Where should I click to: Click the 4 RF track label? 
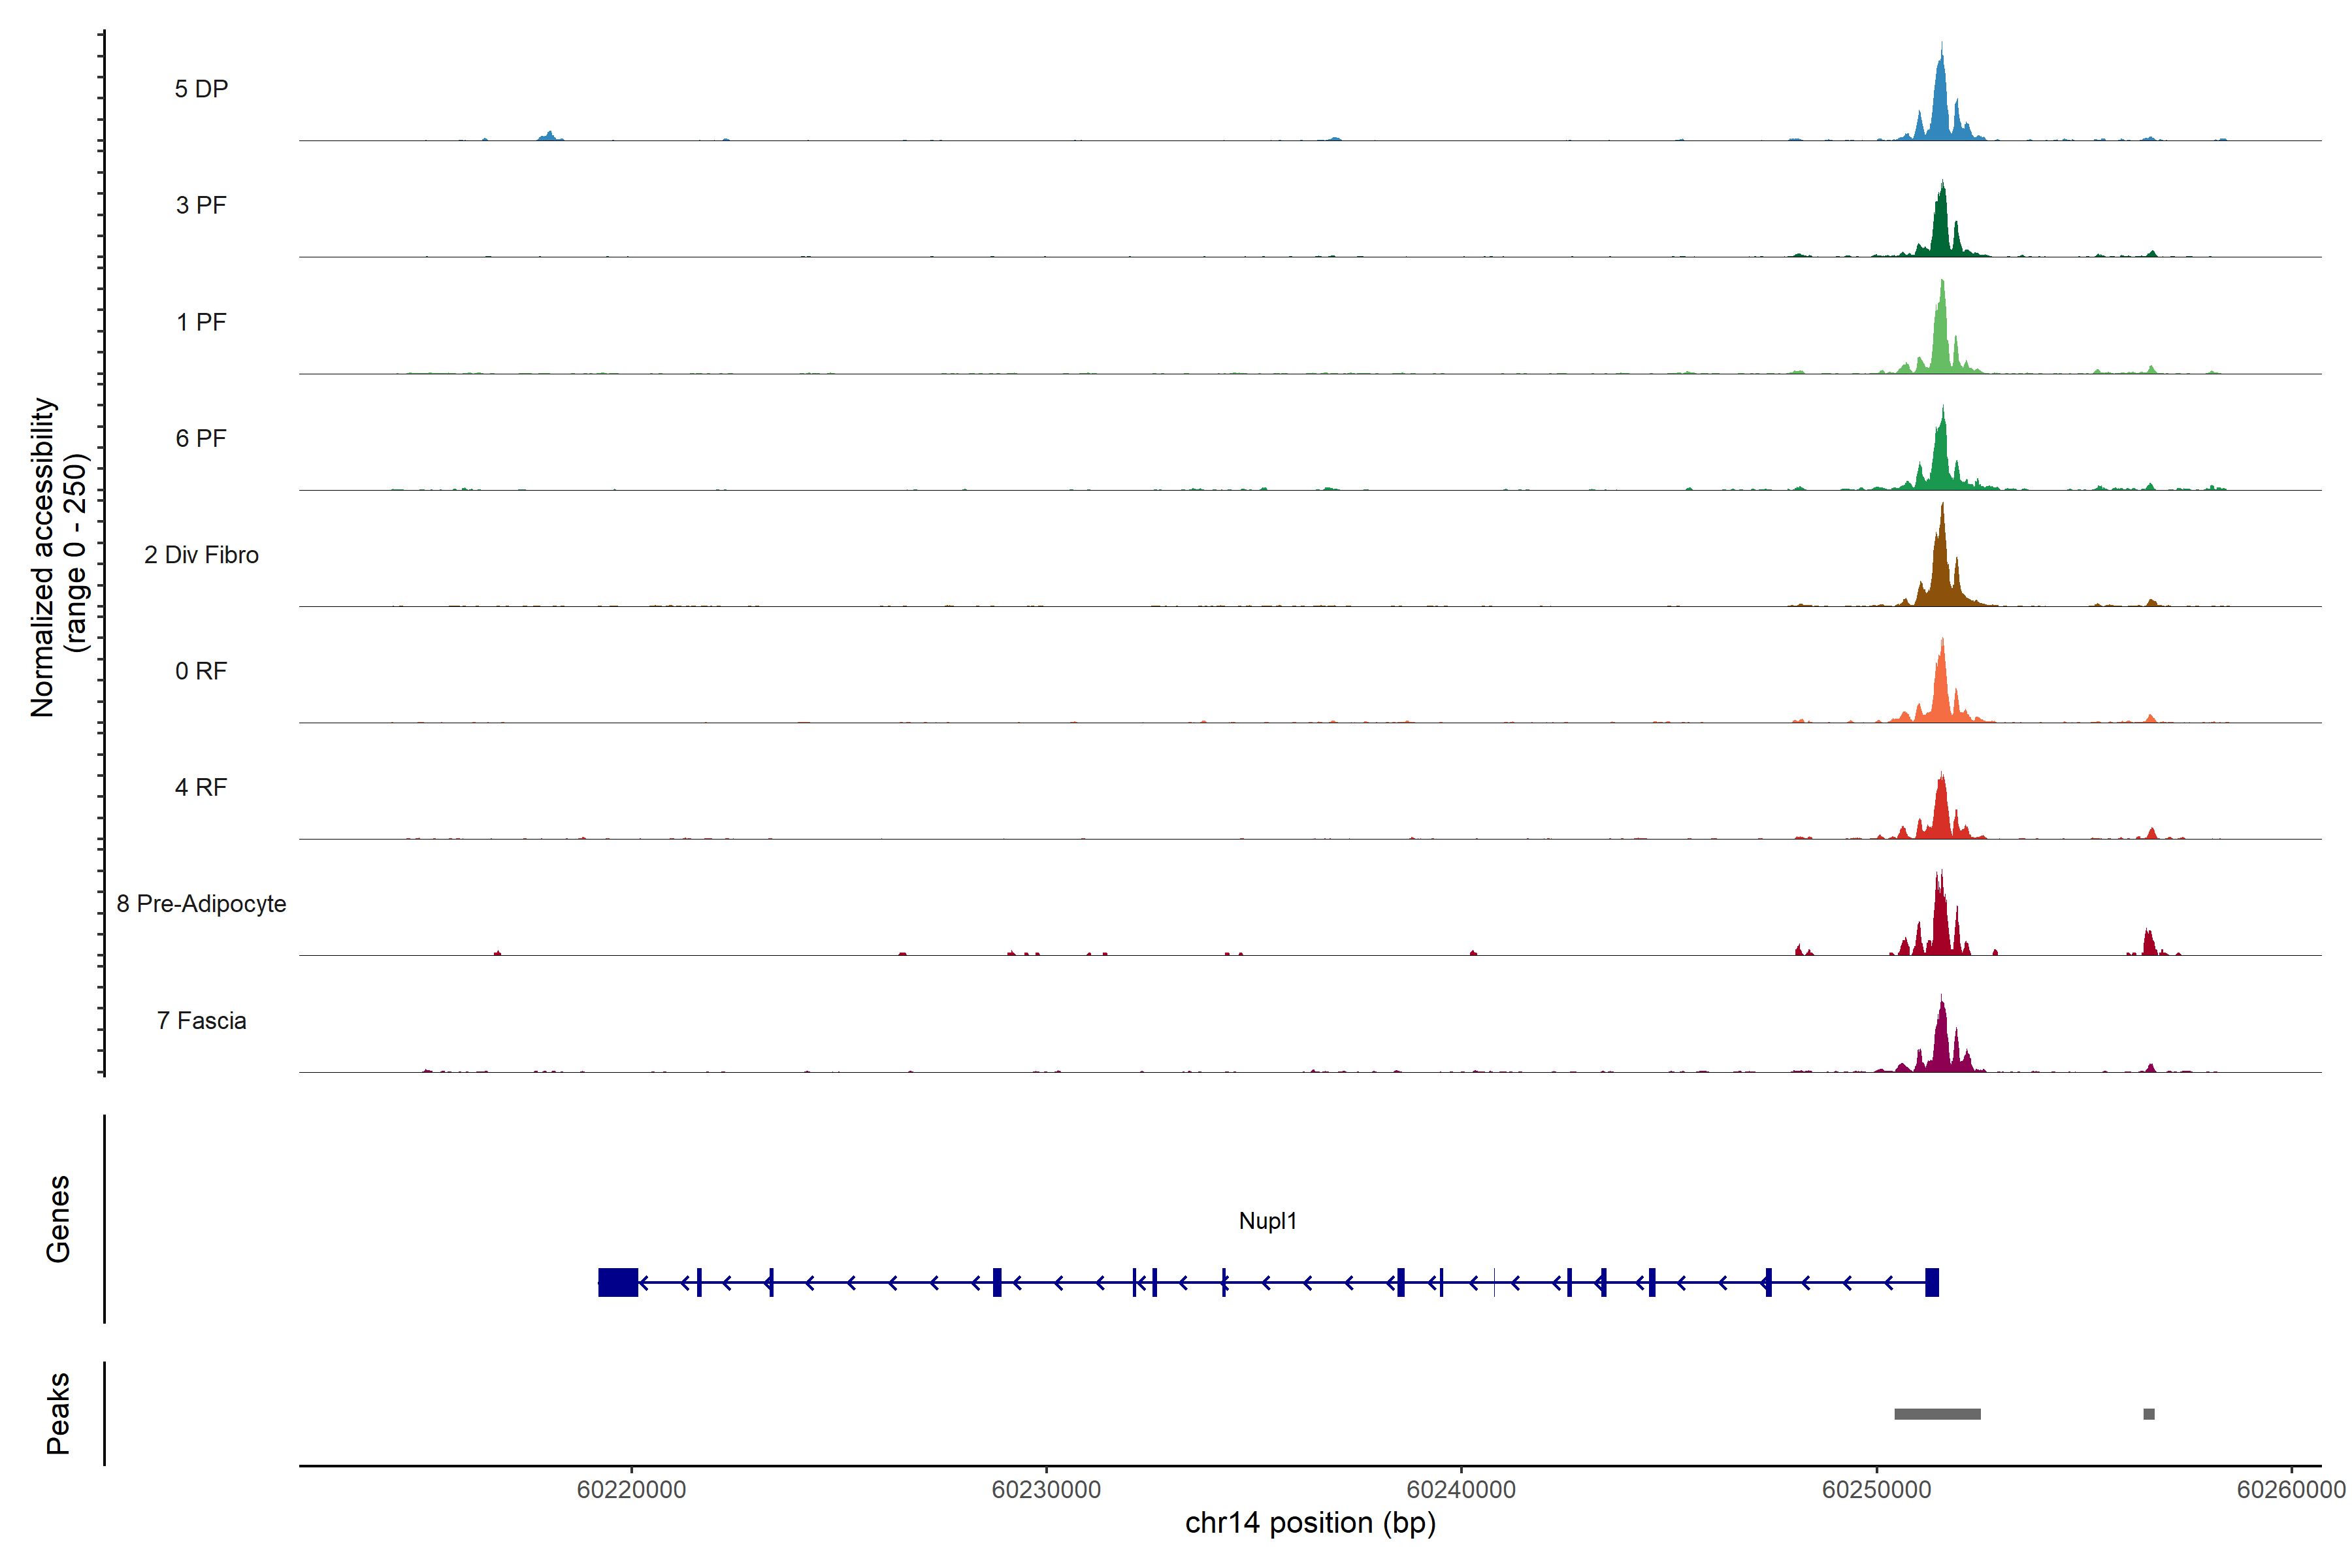pyautogui.click(x=201, y=787)
